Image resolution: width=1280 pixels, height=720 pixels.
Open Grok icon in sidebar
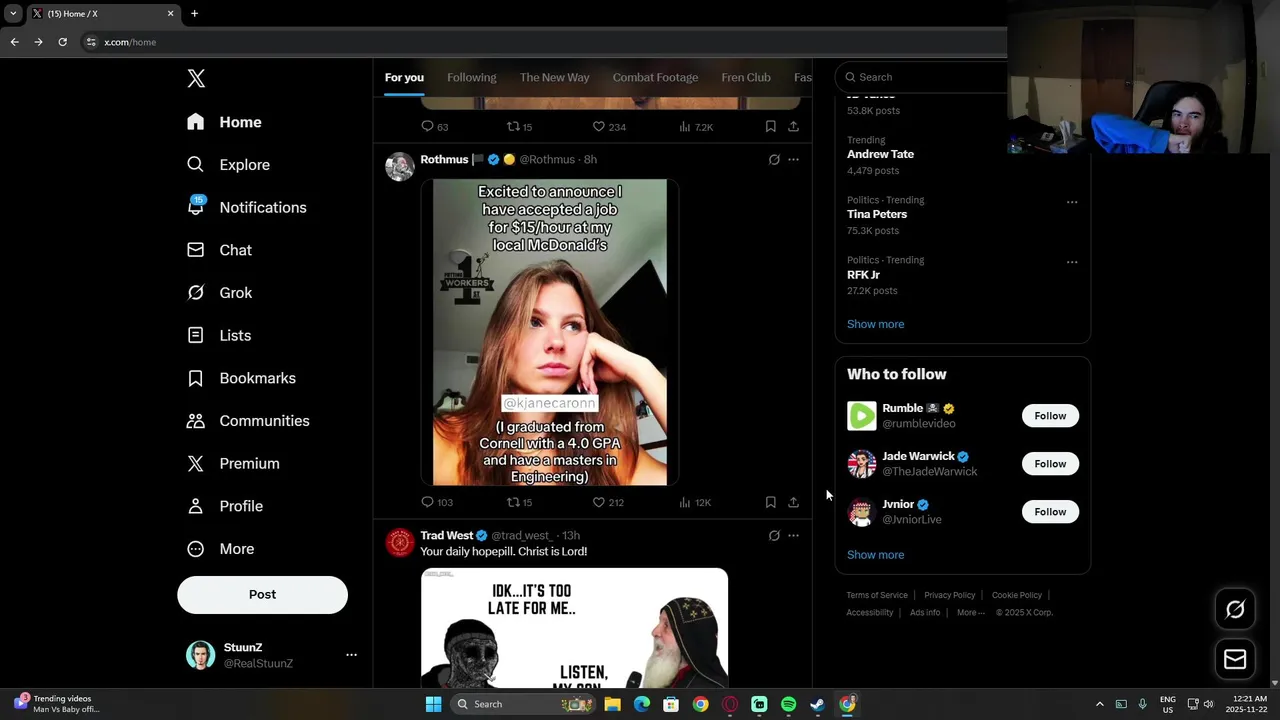click(196, 293)
